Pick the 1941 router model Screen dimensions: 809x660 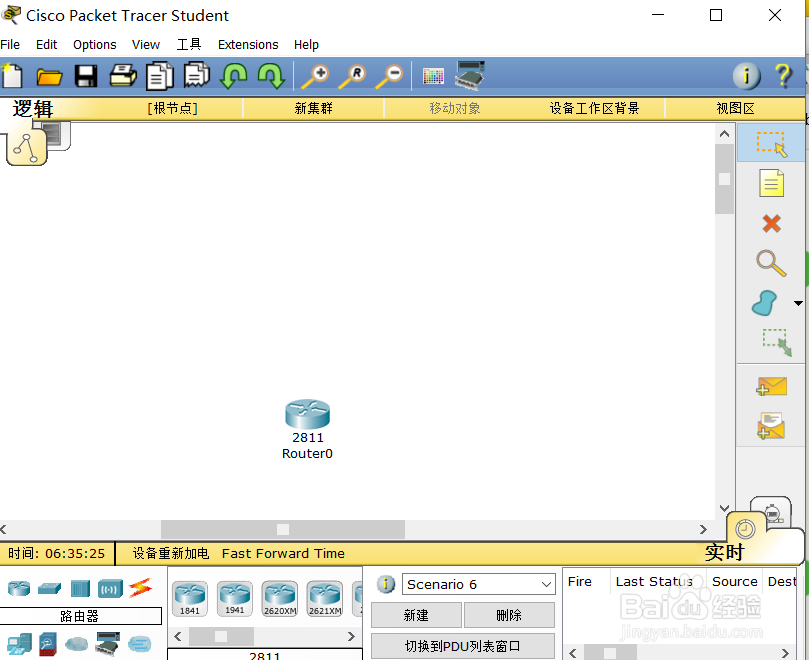235,599
